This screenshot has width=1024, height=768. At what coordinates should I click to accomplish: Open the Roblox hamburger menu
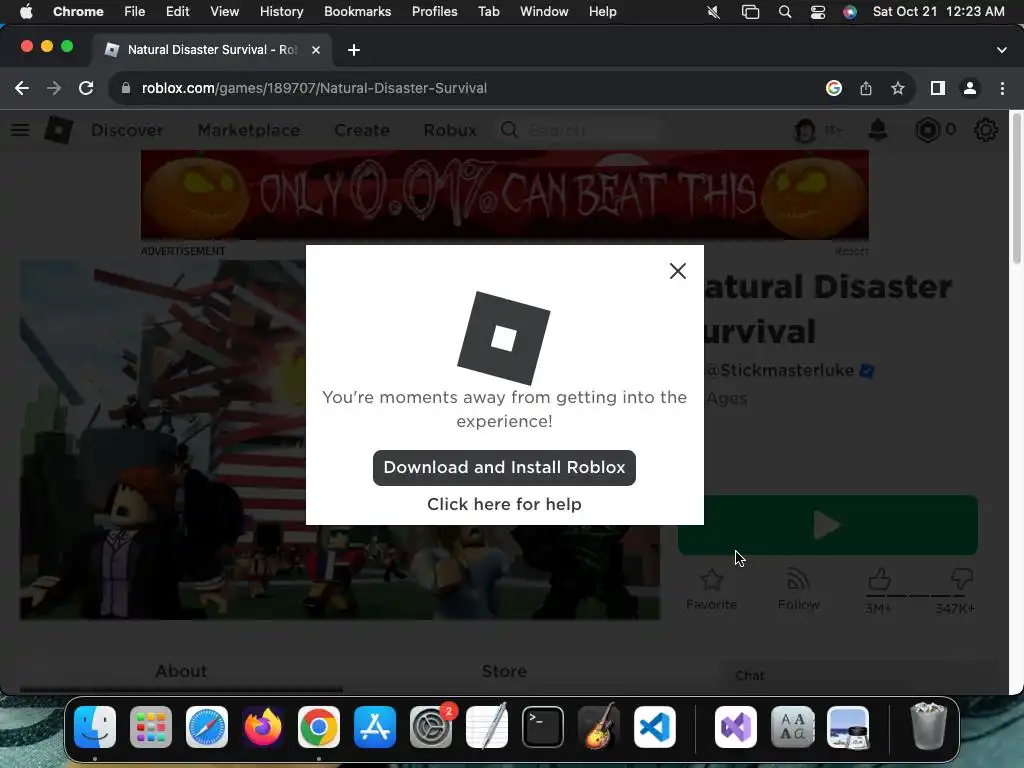[20, 130]
